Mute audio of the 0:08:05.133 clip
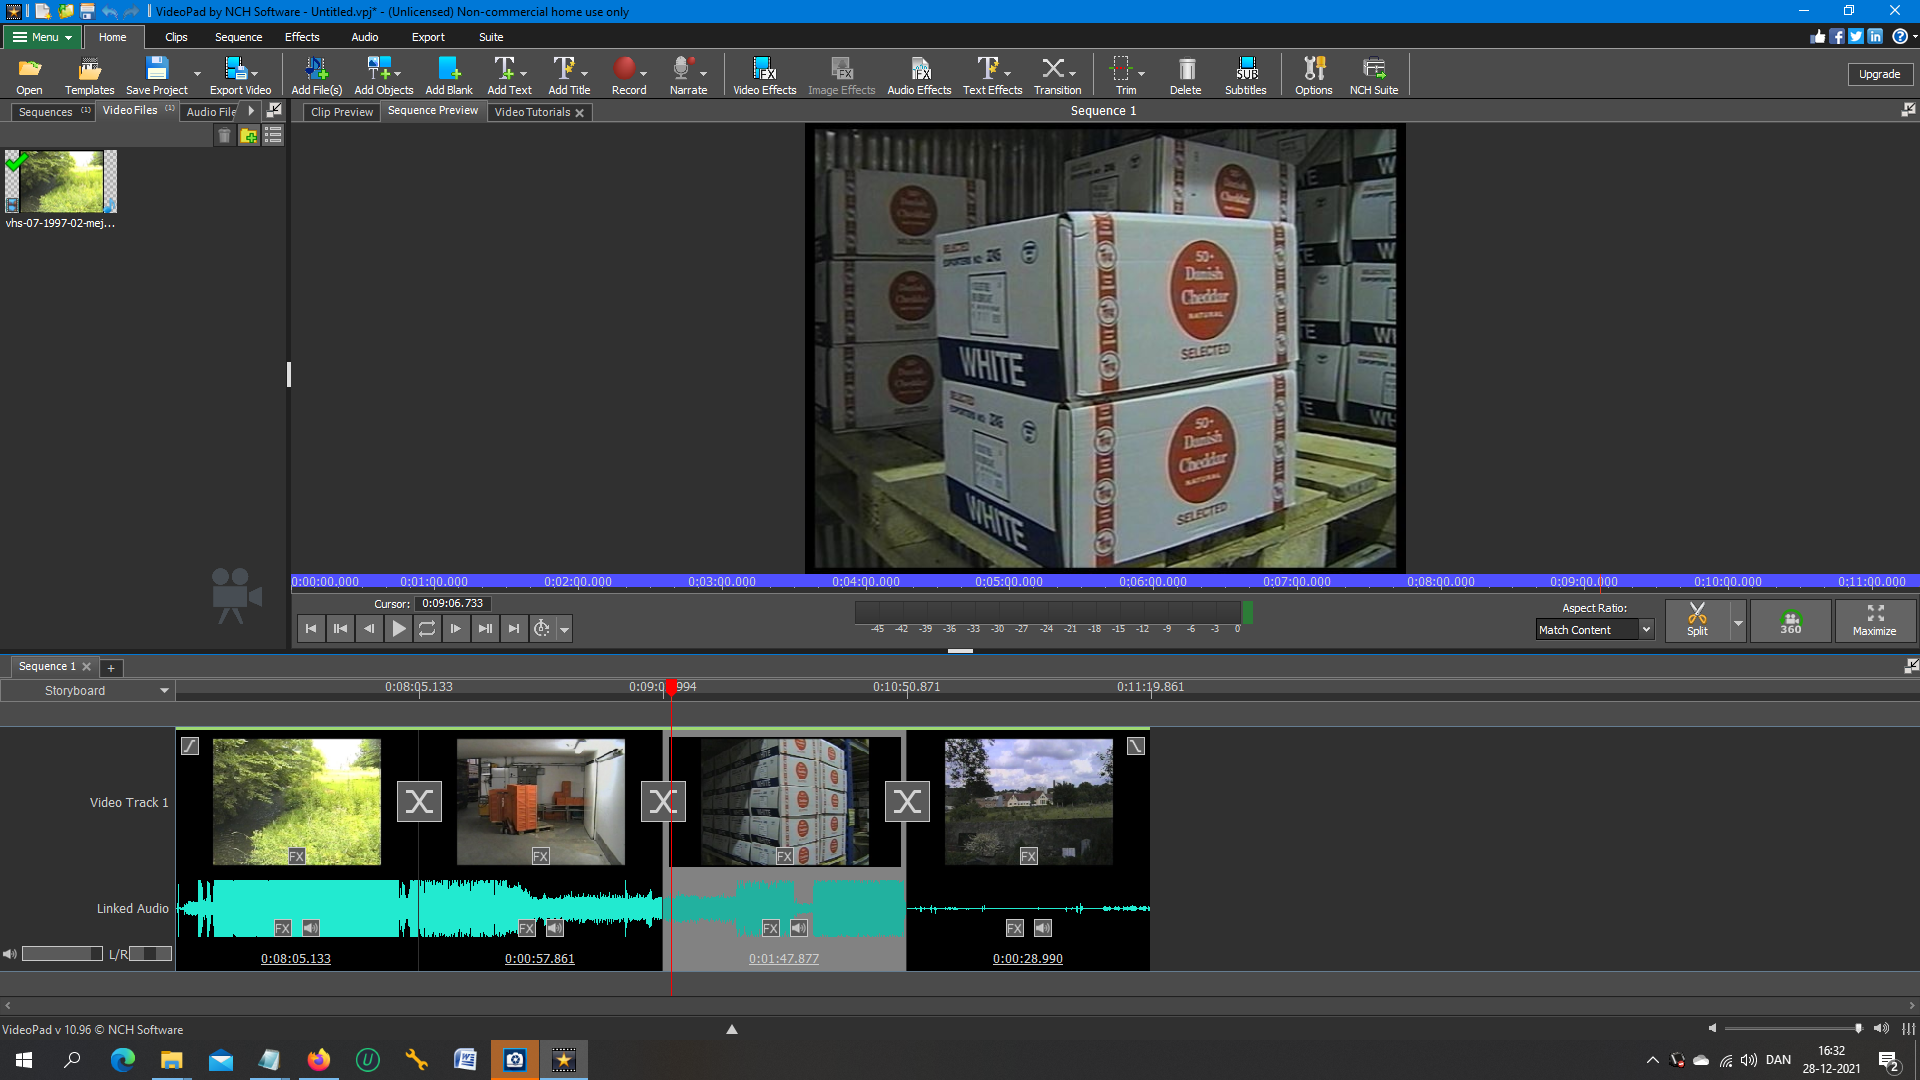 [311, 928]
